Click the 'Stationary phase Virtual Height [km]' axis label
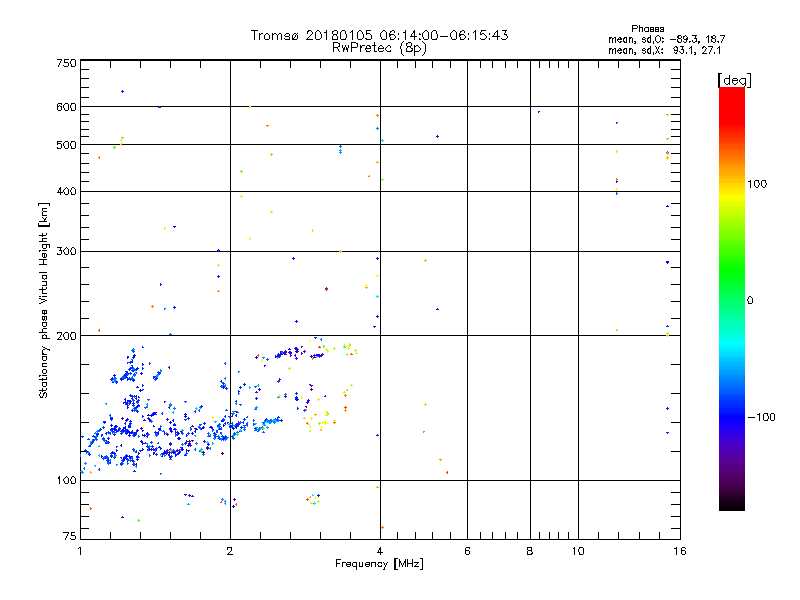The width and height of the screenshot is (800, 600). coord(44,301)
